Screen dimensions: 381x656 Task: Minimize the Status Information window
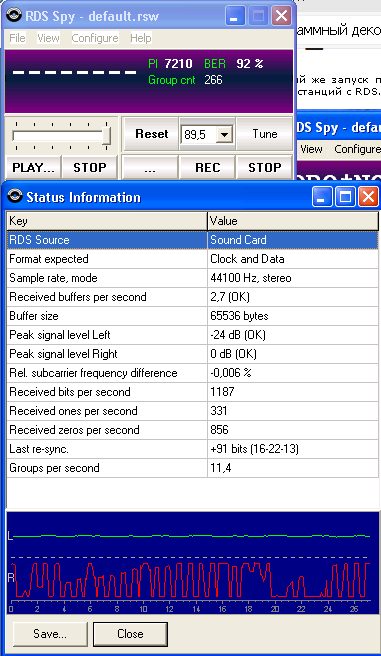(x=322, y=196)
